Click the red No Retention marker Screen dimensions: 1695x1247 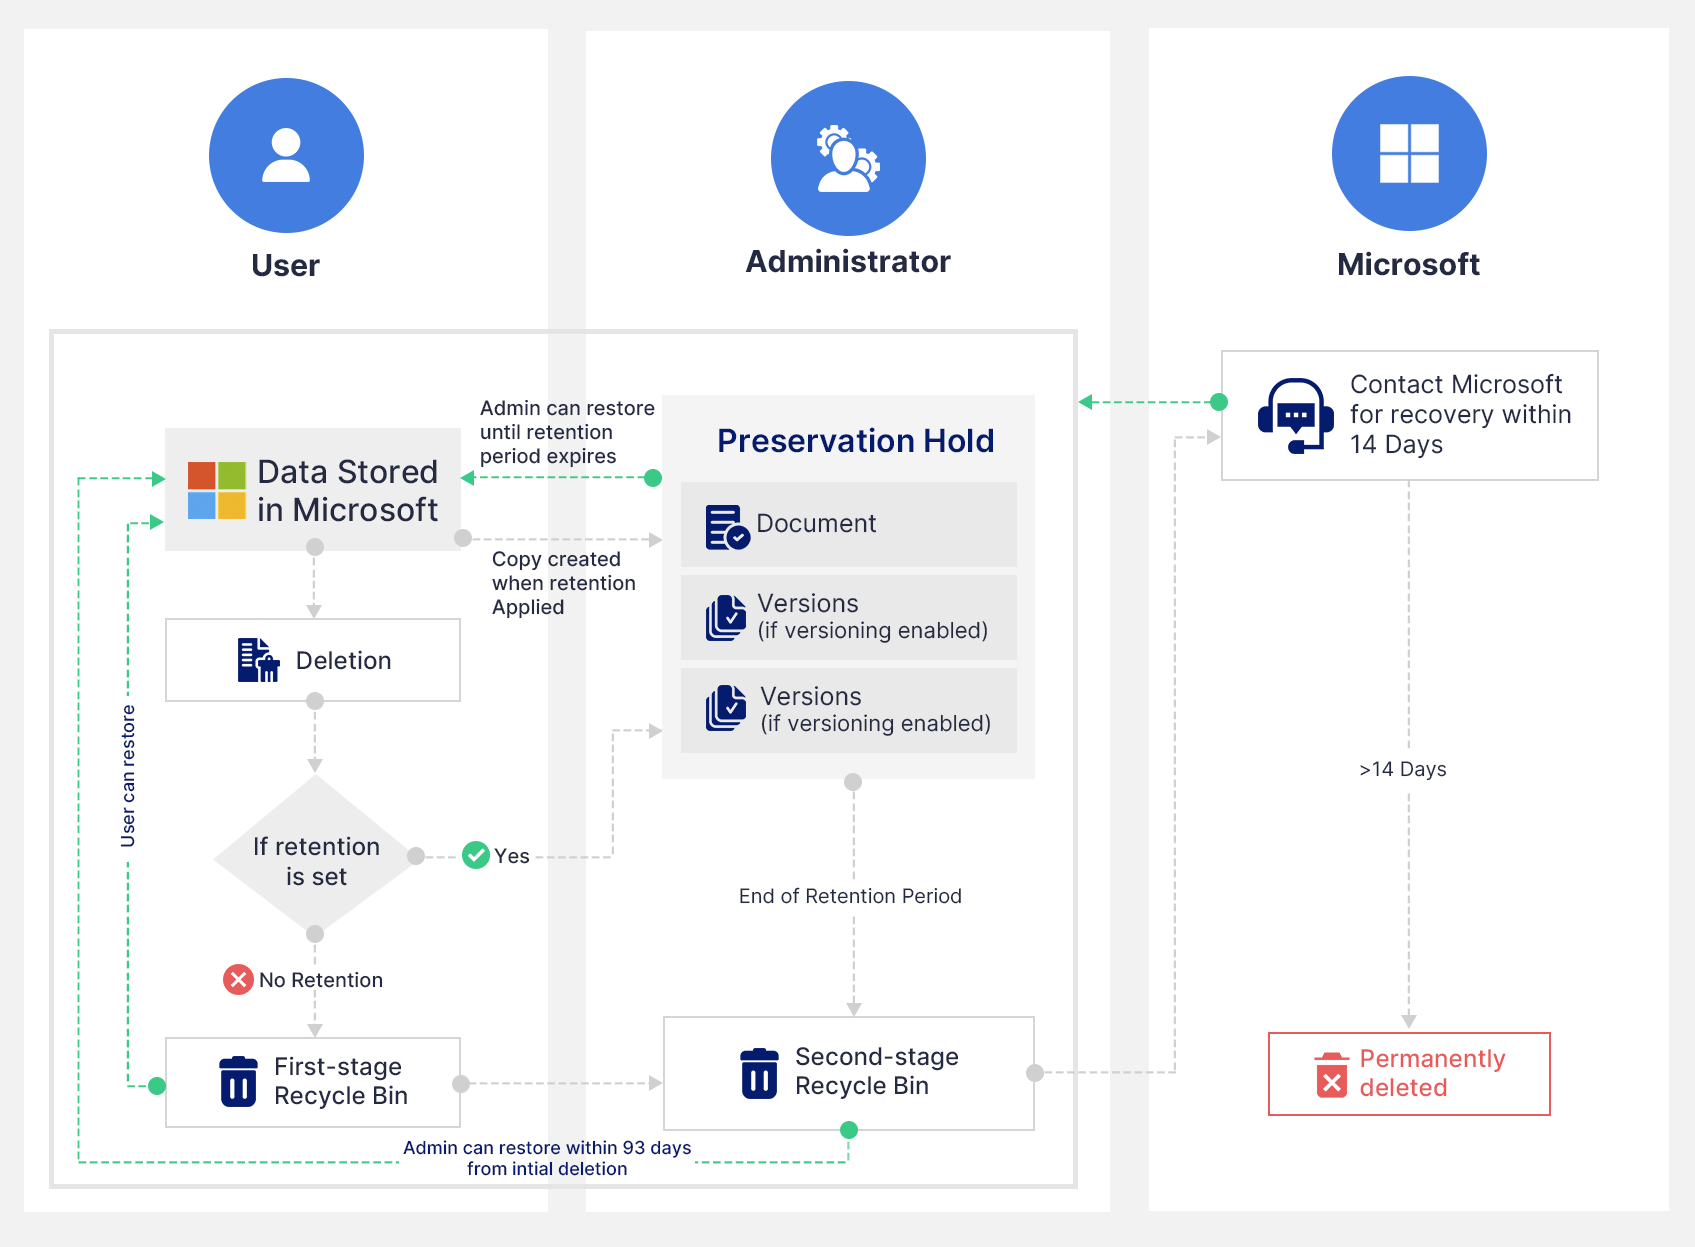236,979
